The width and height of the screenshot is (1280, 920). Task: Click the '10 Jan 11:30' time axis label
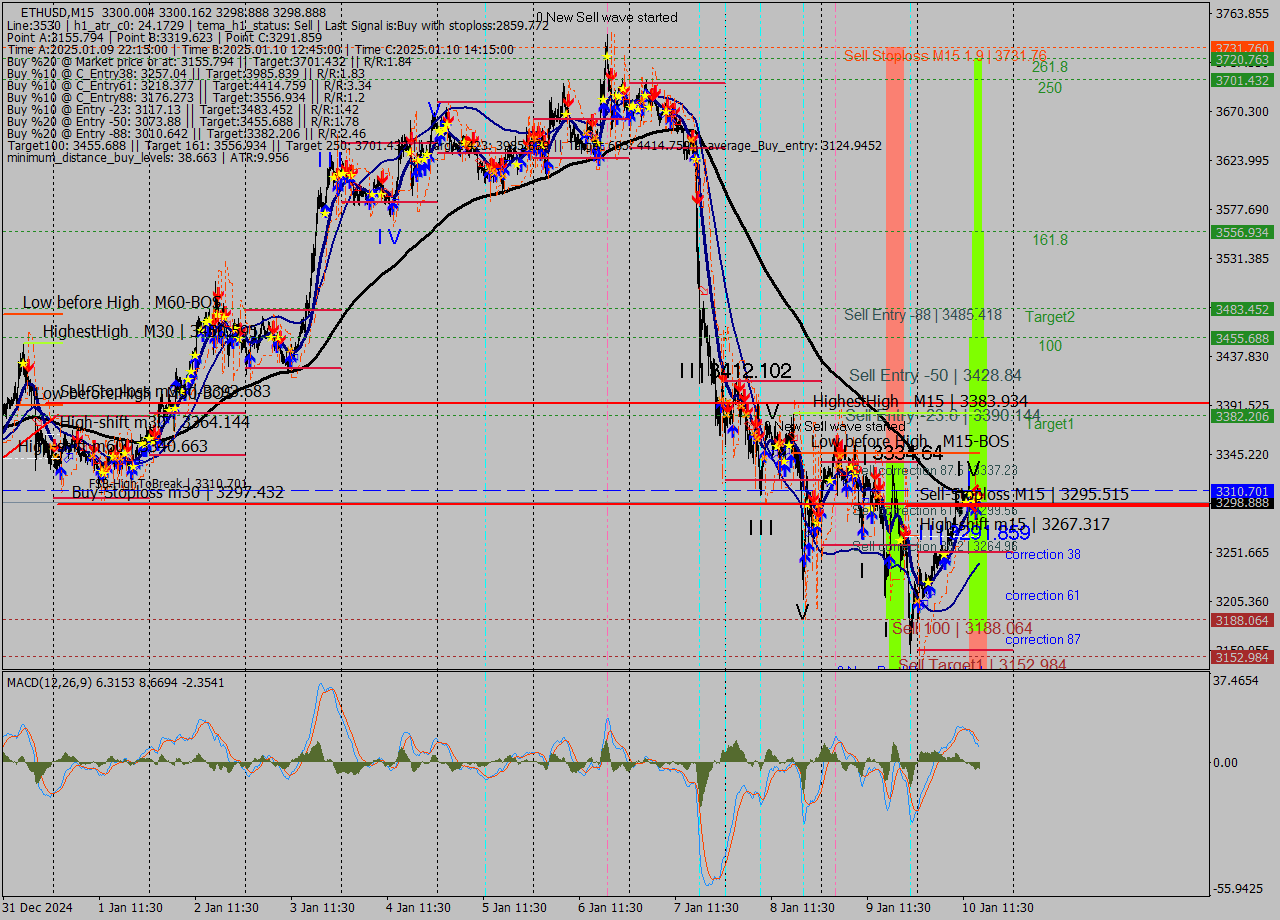[x=996, y=908]
